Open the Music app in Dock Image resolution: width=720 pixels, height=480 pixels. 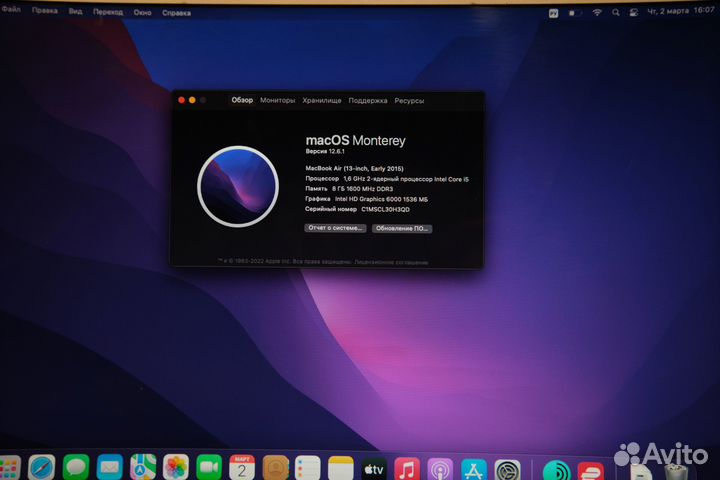(407, 469)
